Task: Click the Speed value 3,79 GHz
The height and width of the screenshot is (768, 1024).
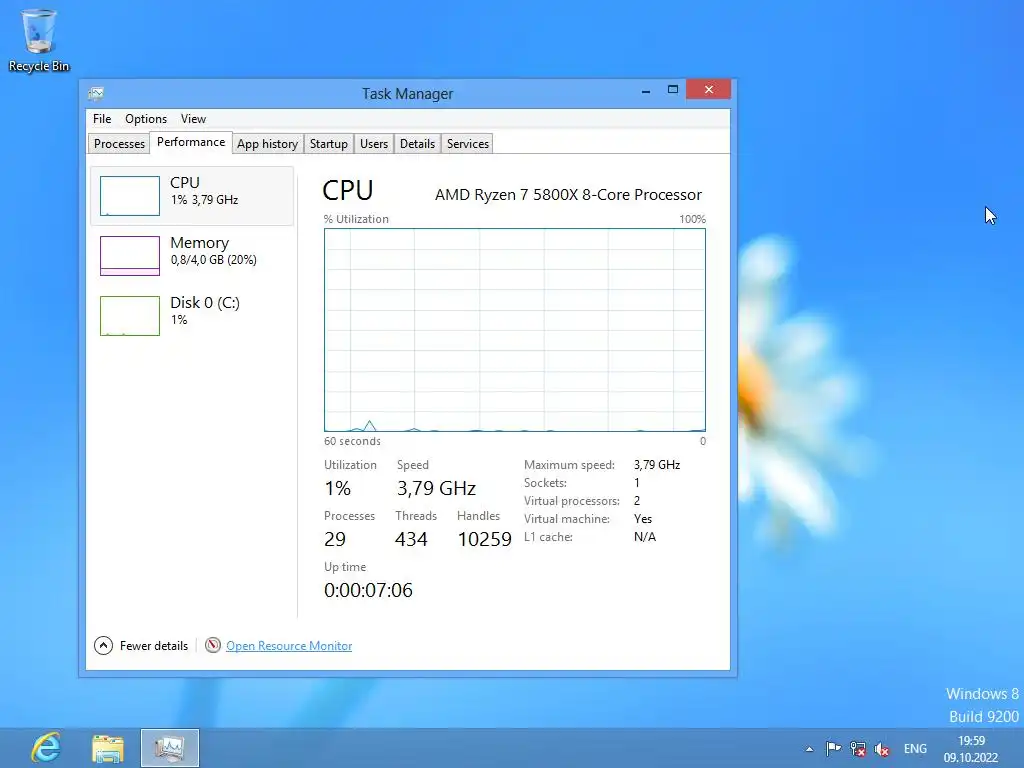Action: tap(436, 488)
